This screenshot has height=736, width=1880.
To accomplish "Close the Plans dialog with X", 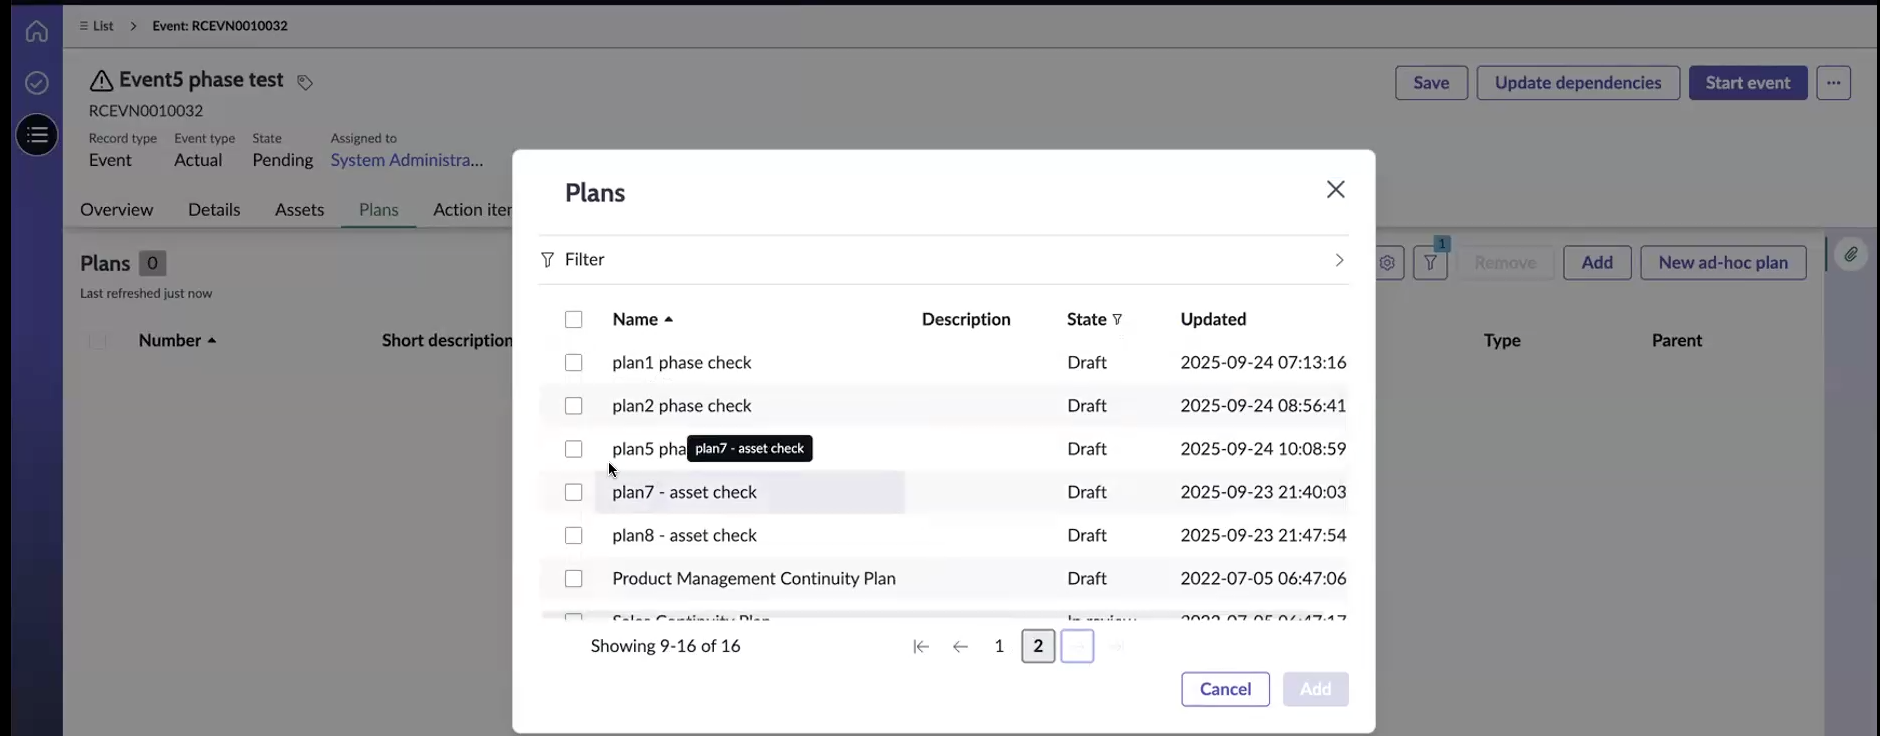I will [x=1335, y=190].
